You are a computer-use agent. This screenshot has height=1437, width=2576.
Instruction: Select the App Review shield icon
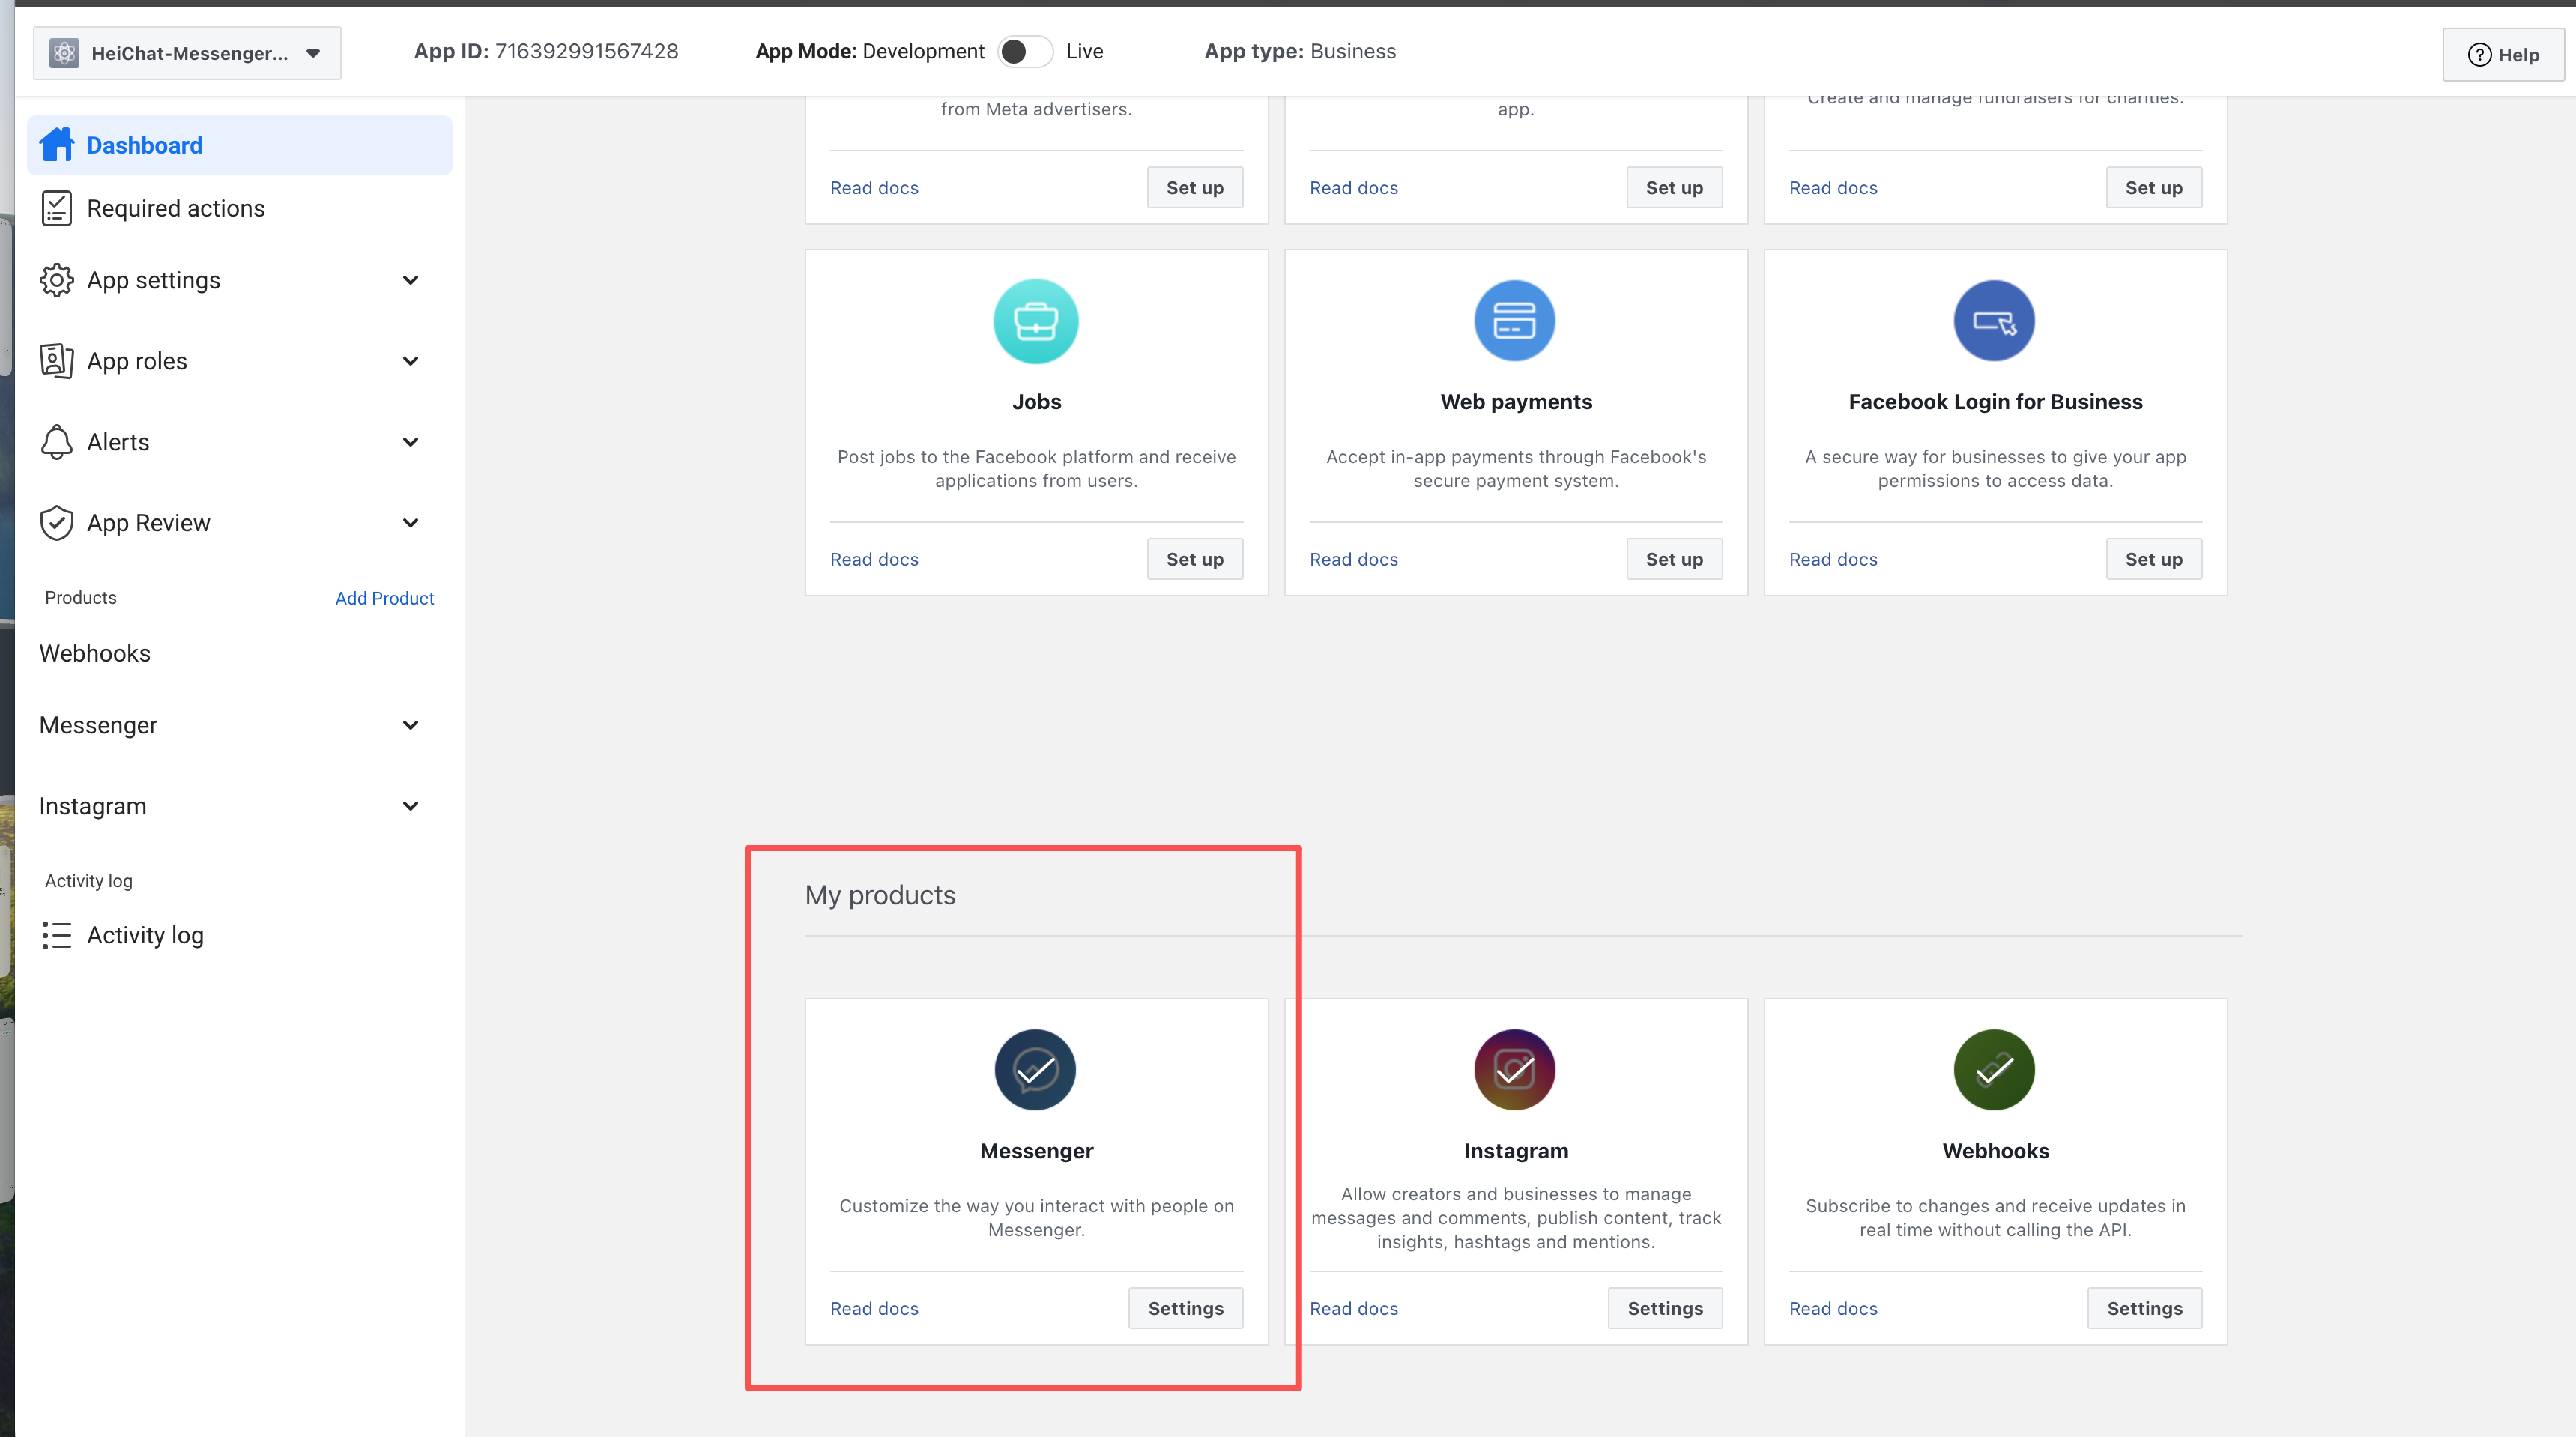[57, 522]
